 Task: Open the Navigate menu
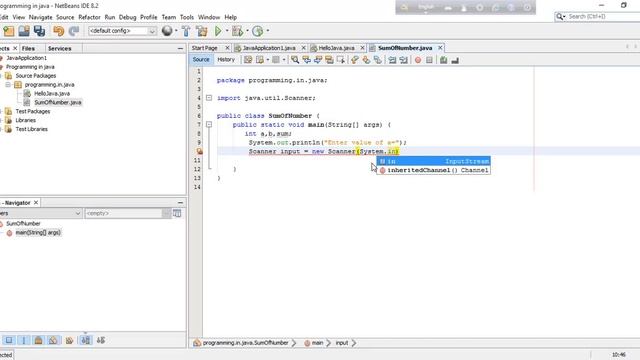(x=40, y=17)
